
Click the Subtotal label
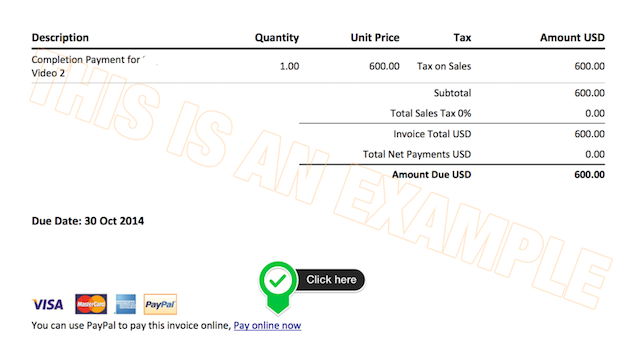[452, 93]
